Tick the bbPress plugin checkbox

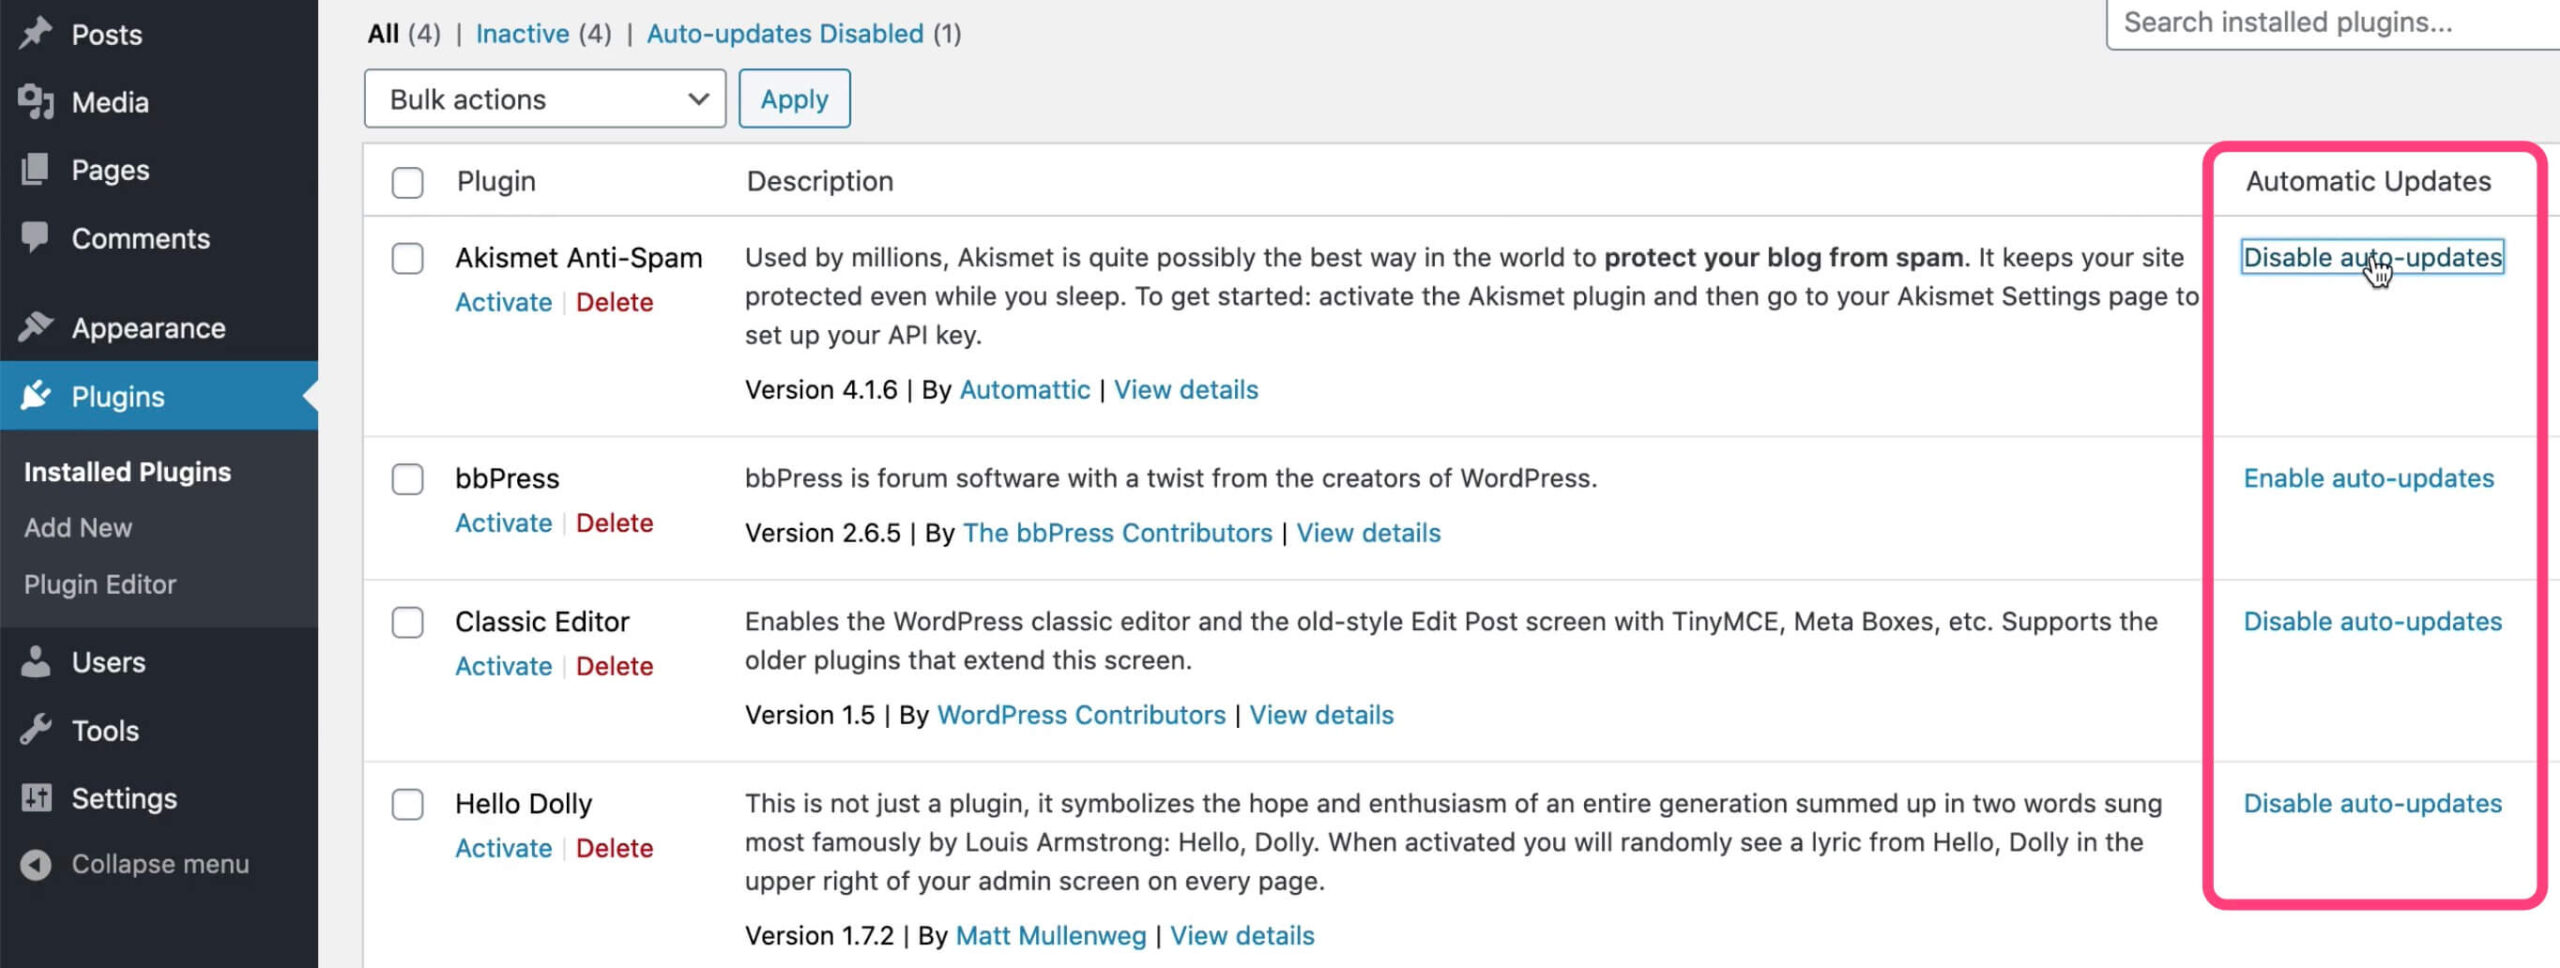(407, 479)
